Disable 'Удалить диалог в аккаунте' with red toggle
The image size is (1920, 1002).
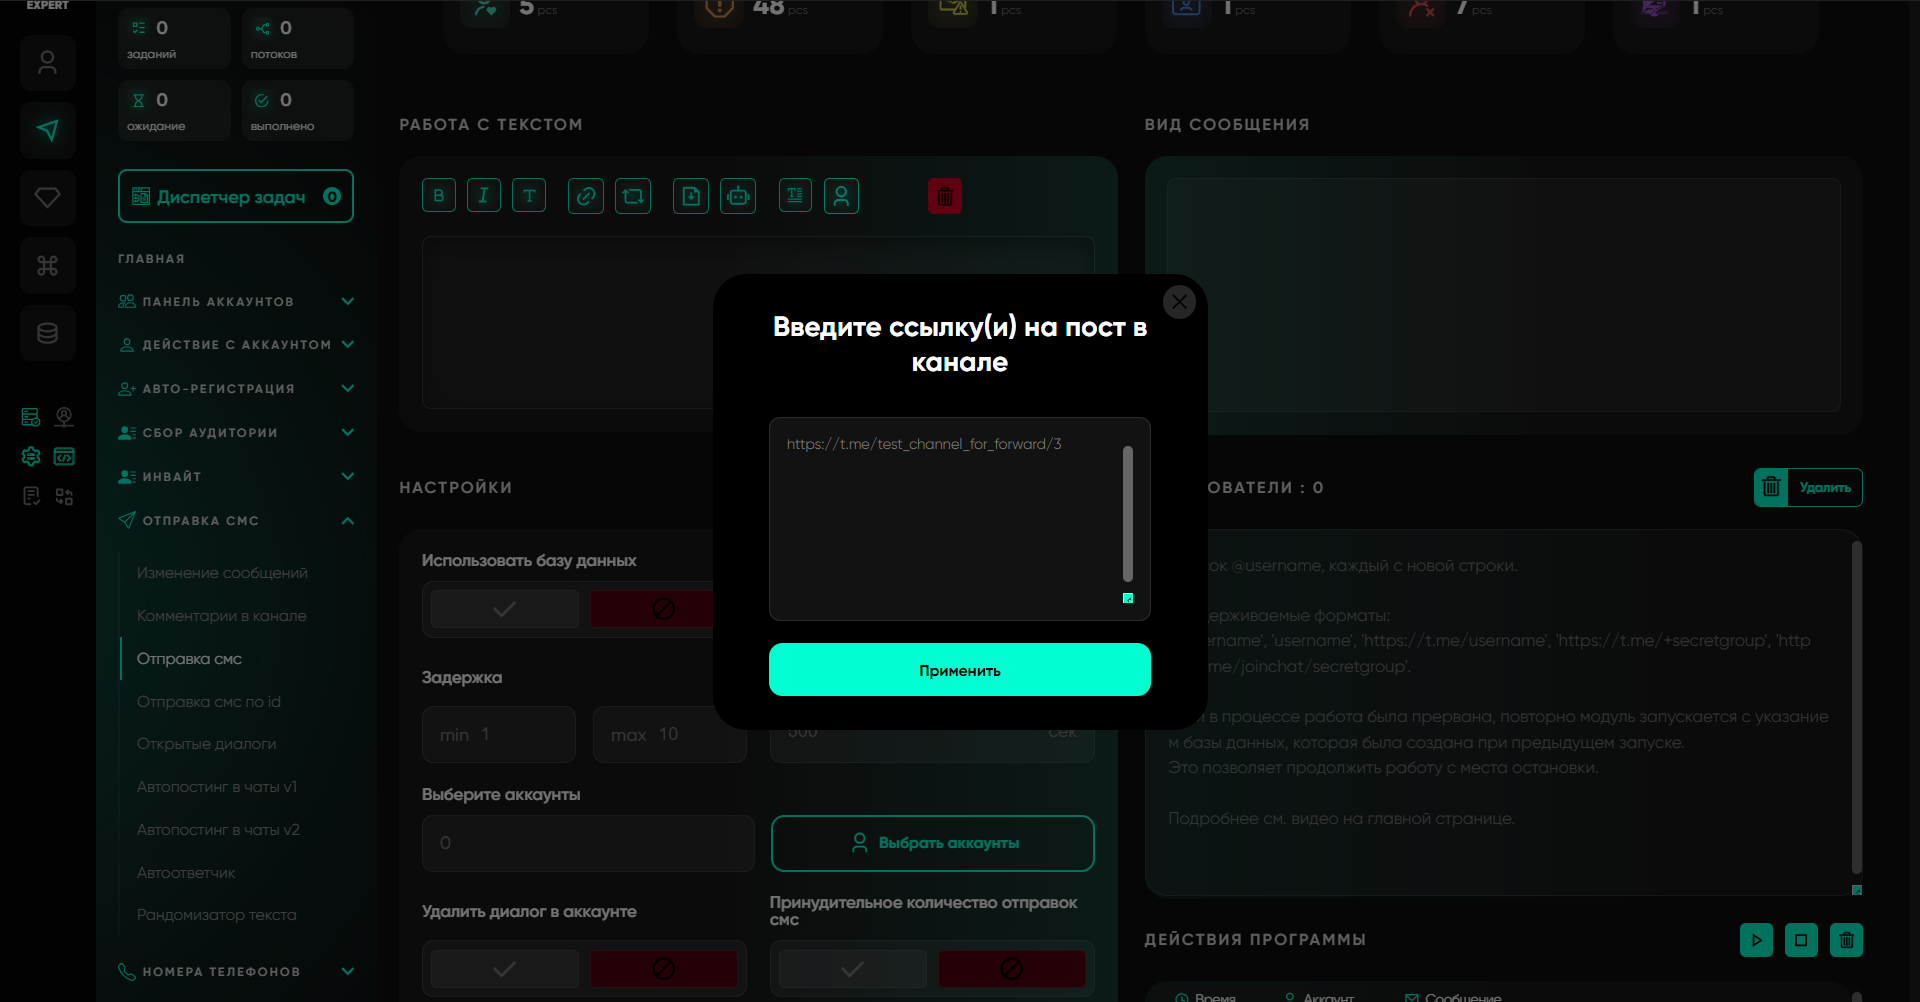663,969
